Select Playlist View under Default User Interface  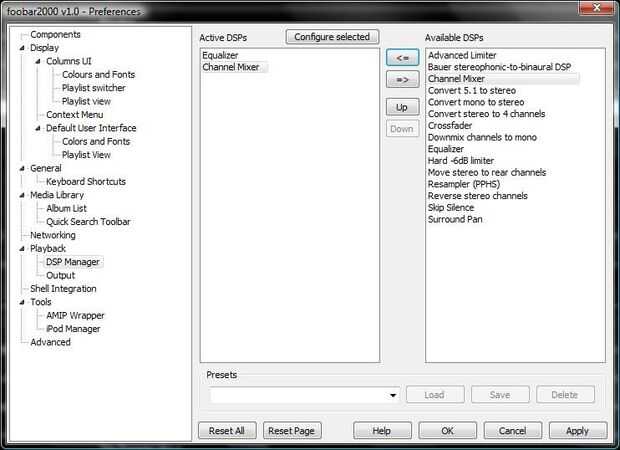[x=86, y=155]
